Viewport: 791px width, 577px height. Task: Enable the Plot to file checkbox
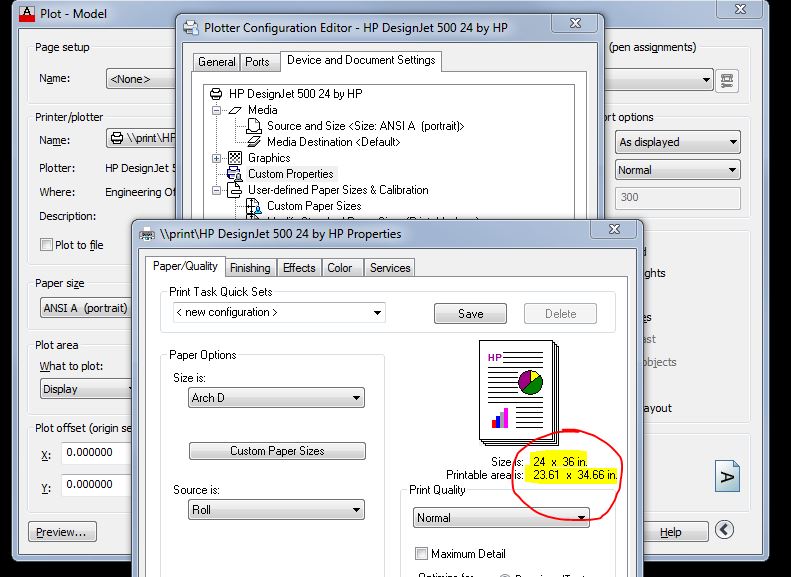pyautogui.click(x=46, y=245)
